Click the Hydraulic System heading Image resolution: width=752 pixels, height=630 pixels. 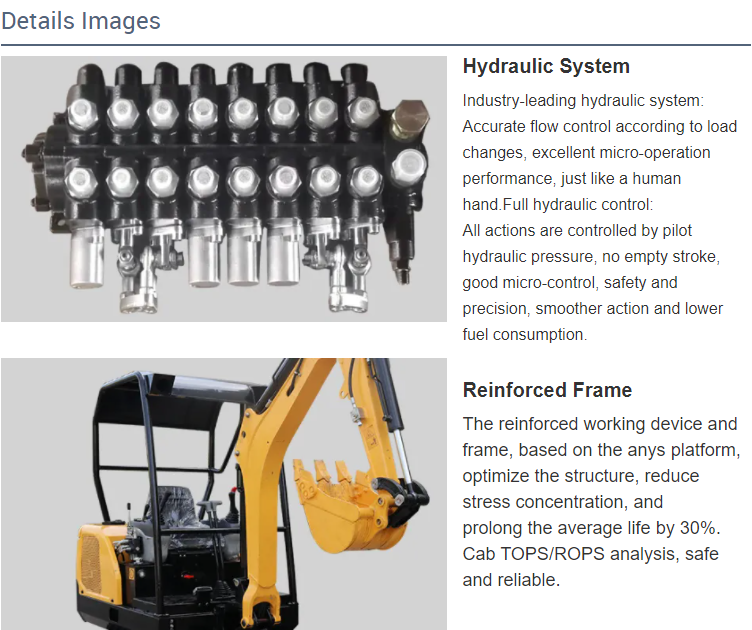pyautogui.click(x=546, y=67)
